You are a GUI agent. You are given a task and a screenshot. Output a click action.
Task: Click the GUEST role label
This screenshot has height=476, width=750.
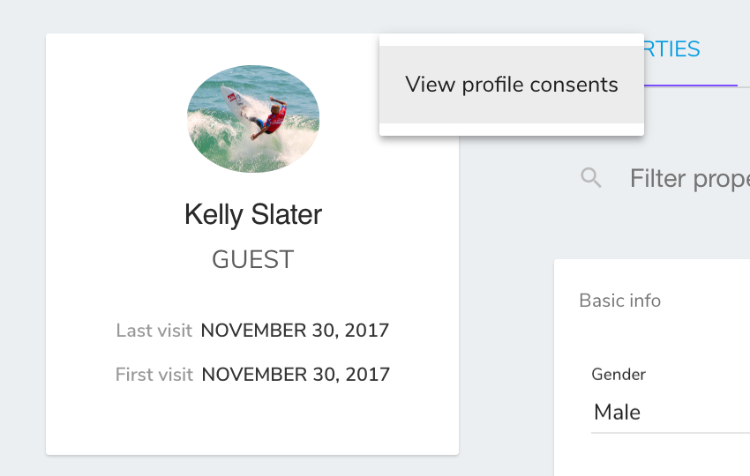click(253, 260)
